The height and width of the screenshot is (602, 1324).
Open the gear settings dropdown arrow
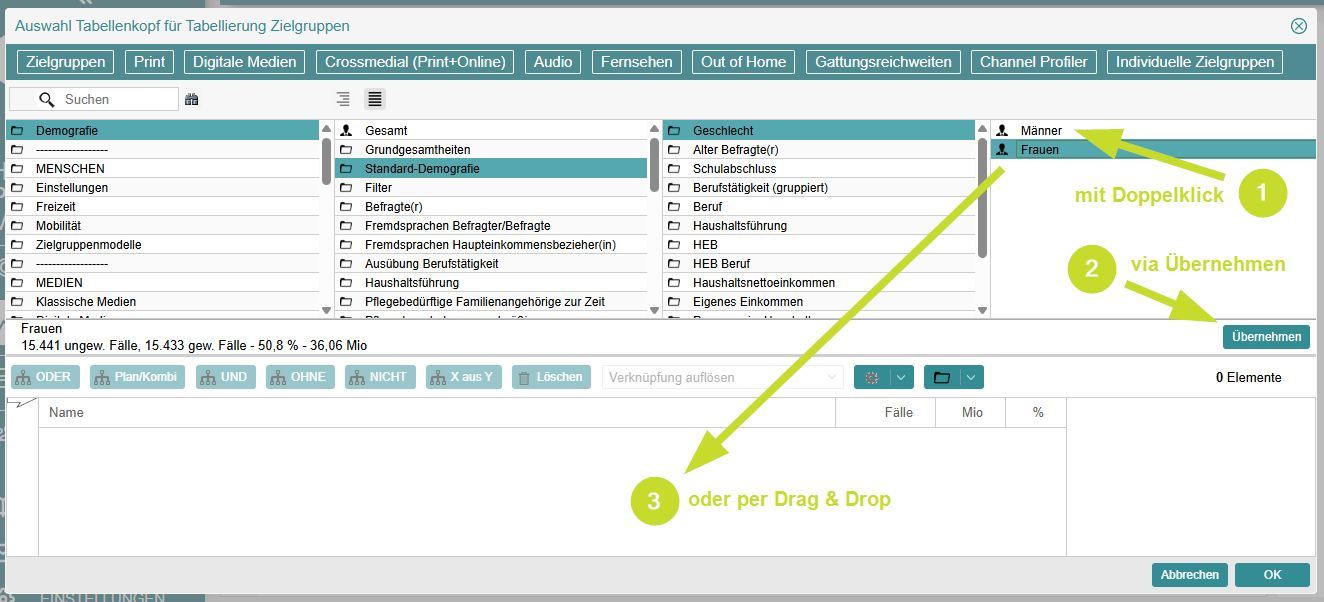click(x=901, y=377)
